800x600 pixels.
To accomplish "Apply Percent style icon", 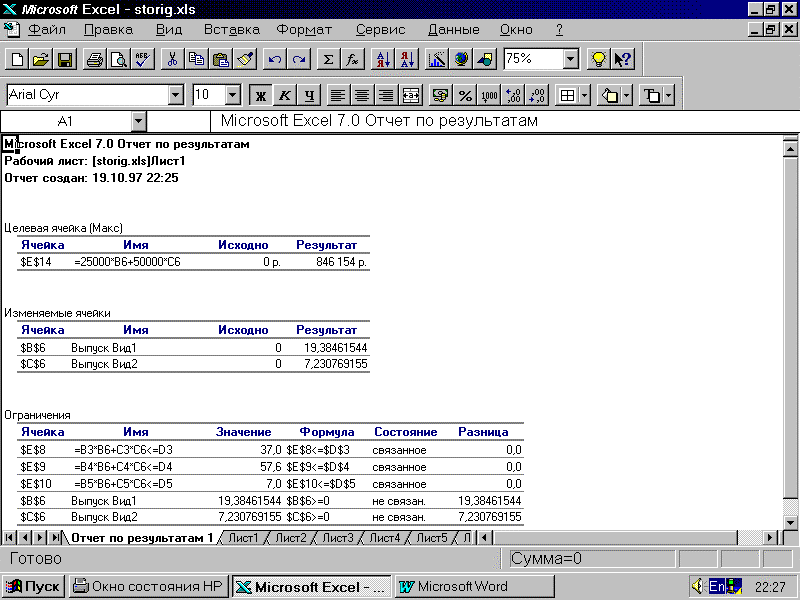I will click(465, 95).
